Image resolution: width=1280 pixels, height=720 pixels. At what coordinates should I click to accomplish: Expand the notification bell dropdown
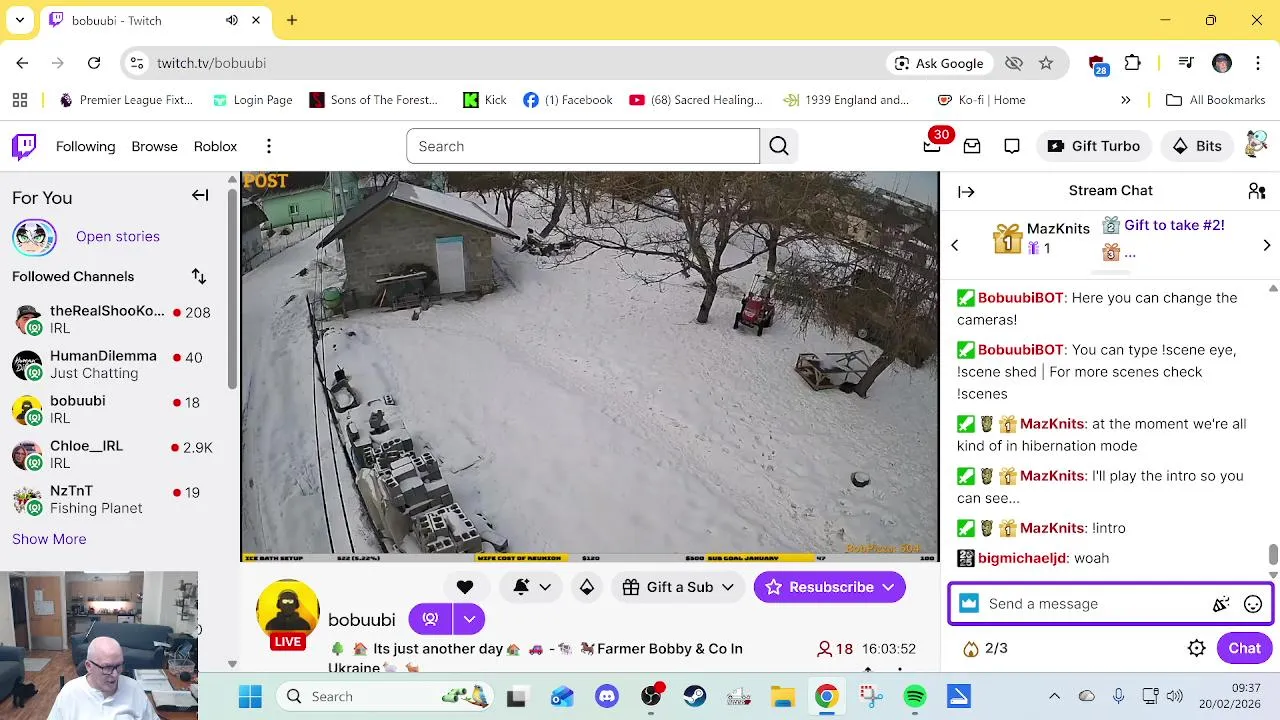pos(545,587)
